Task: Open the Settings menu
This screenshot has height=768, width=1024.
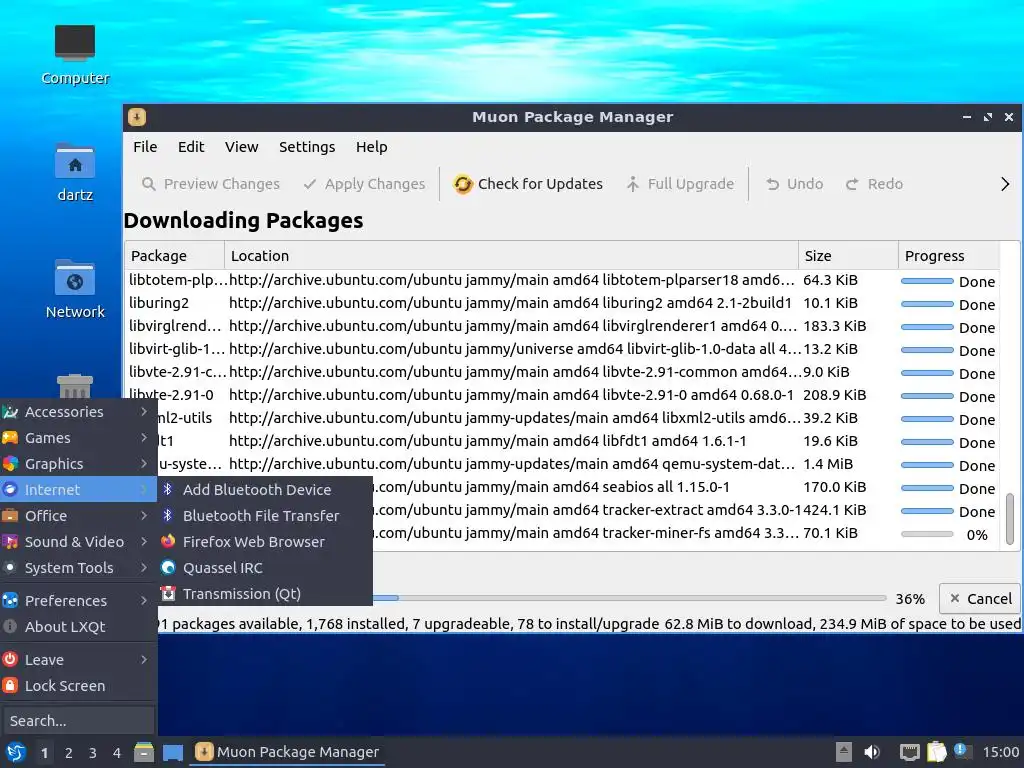Action: click(307, 147)
